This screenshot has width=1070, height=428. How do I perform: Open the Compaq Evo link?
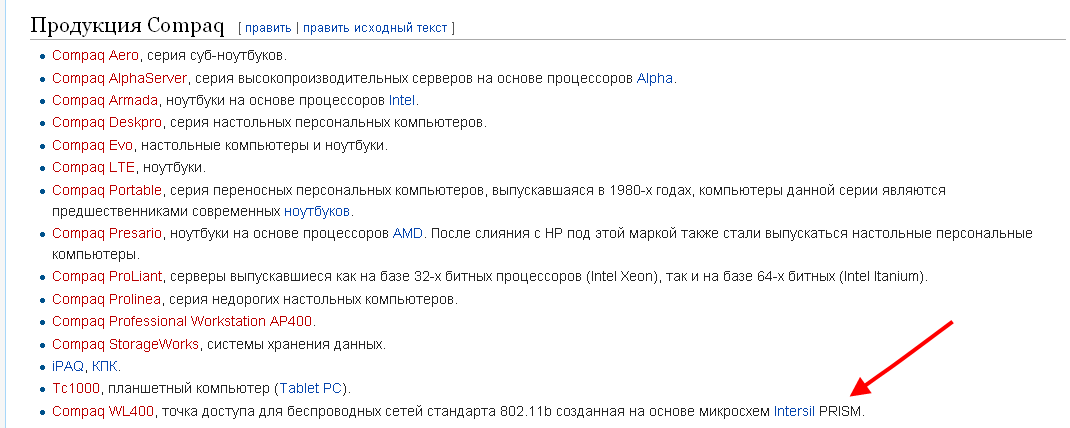(x=92, y=145)
